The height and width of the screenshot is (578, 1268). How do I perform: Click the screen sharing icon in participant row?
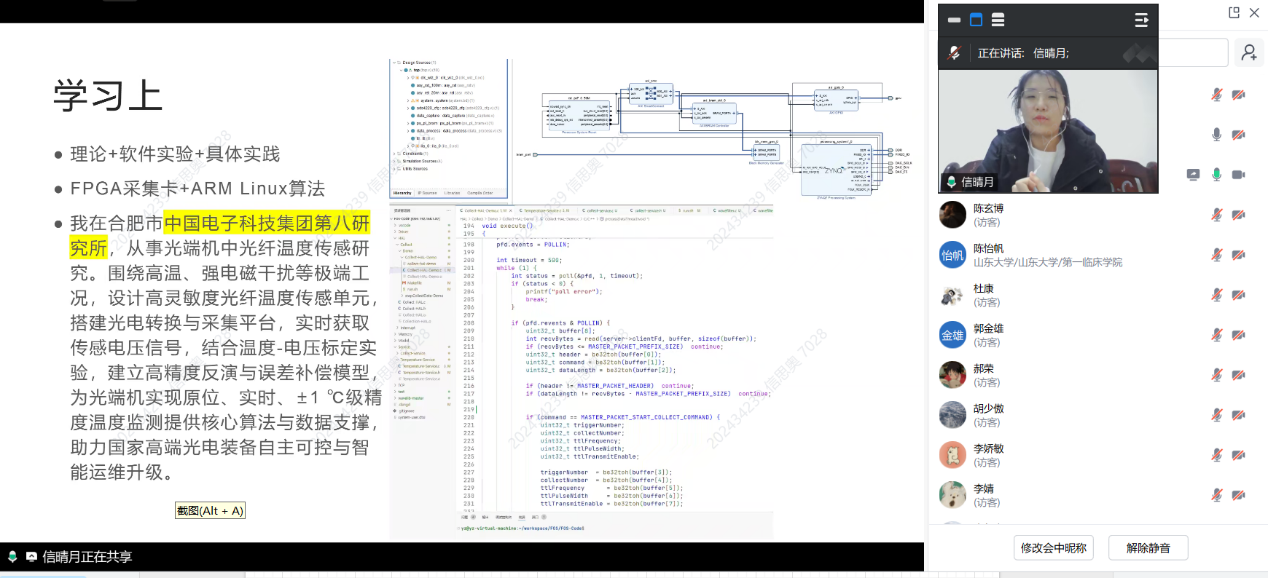(1193, 174)
